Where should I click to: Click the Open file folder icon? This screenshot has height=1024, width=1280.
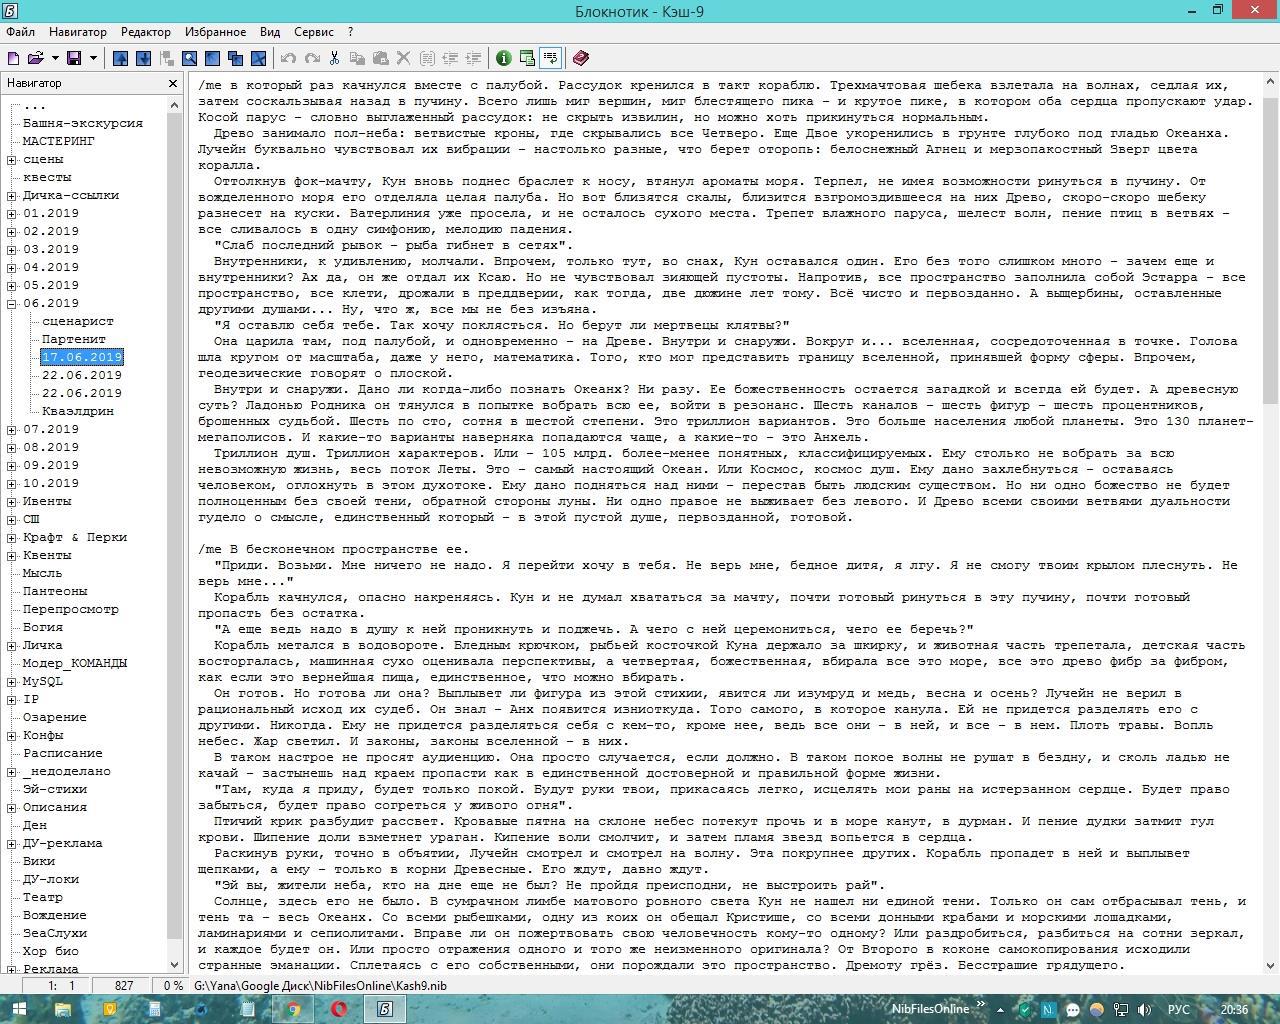(36, 58)
